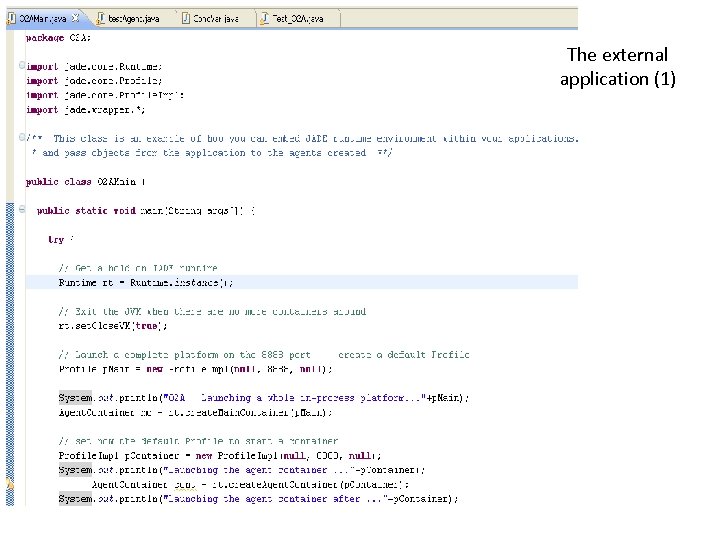Image resolution: width=720 pixels, height=540 pixels.
Task: Click the comment line 'and pass objects from the application'
Action: click(212, 153)
